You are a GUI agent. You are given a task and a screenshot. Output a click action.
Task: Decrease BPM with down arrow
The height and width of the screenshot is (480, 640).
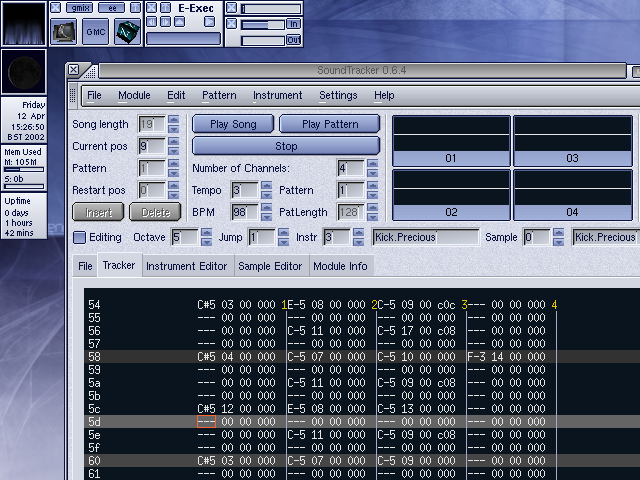coord(267,217)
